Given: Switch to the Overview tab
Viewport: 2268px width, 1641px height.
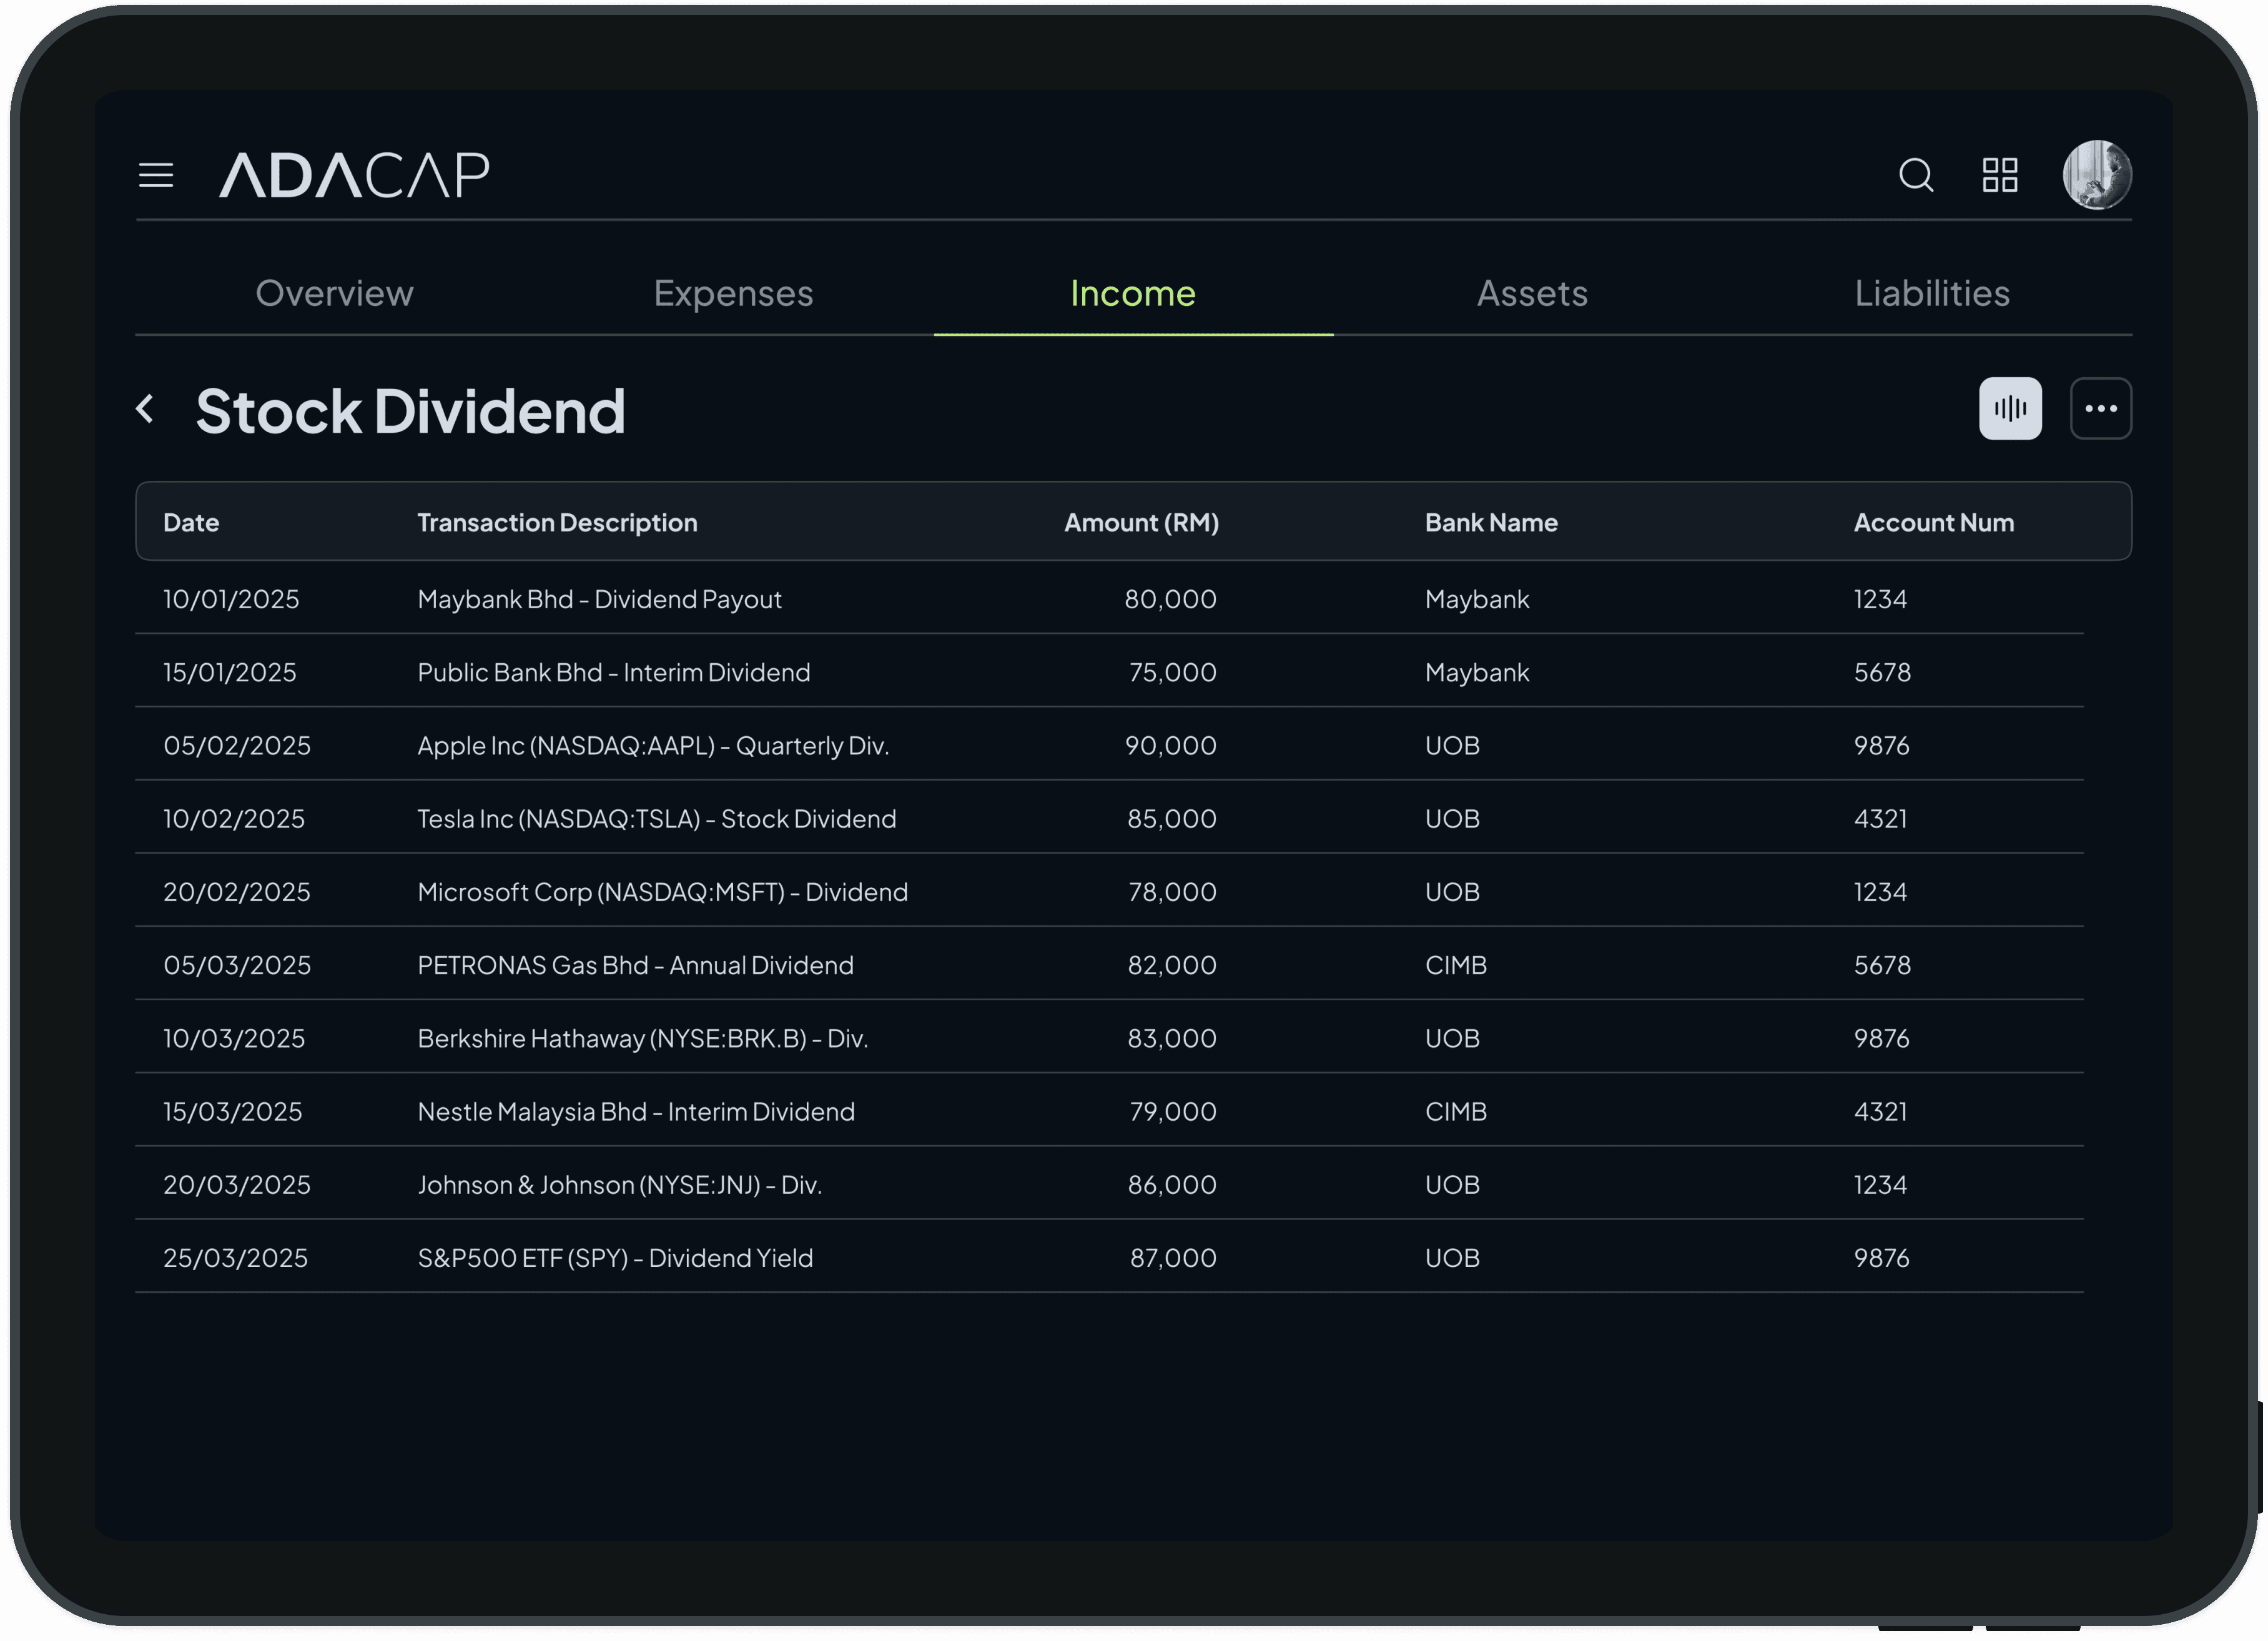Looking at the screenshot, I should pos(334,293).
